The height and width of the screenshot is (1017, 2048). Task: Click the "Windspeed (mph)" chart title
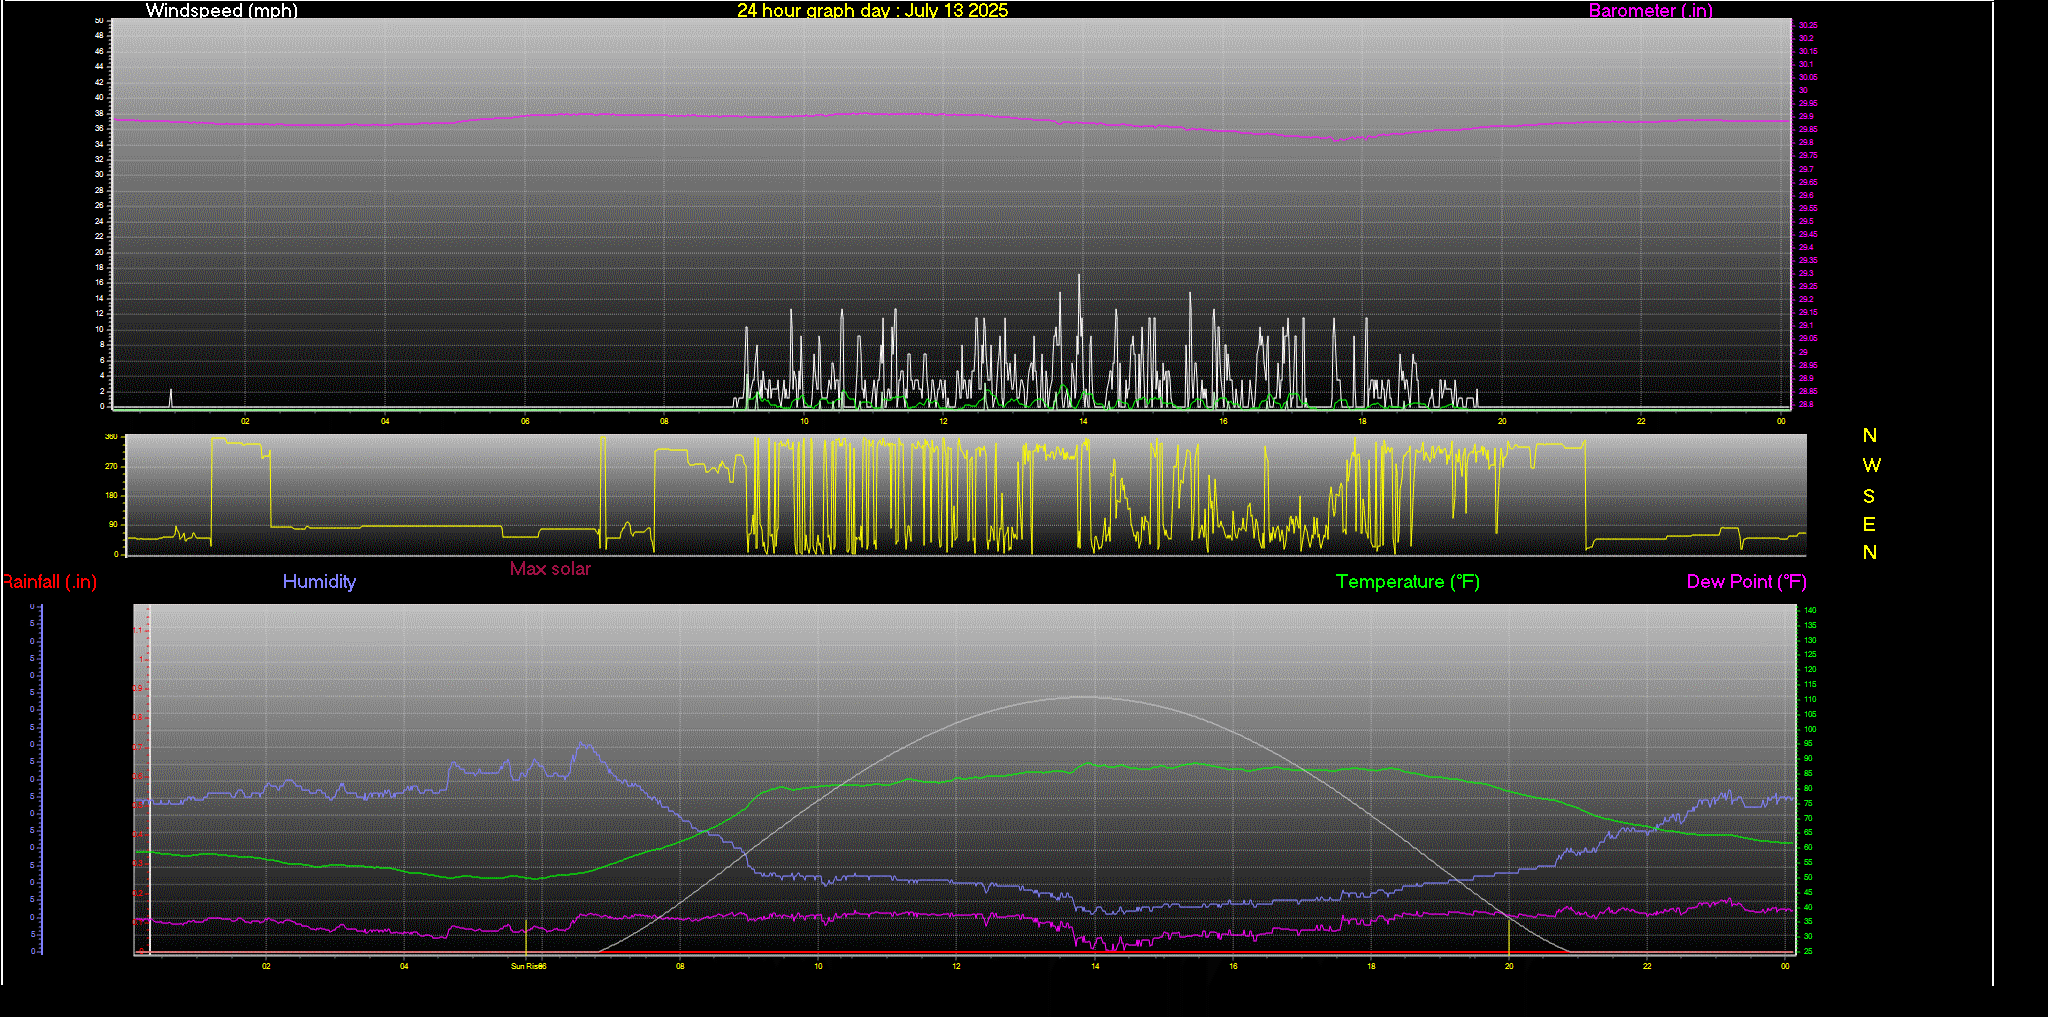(221, 10)
